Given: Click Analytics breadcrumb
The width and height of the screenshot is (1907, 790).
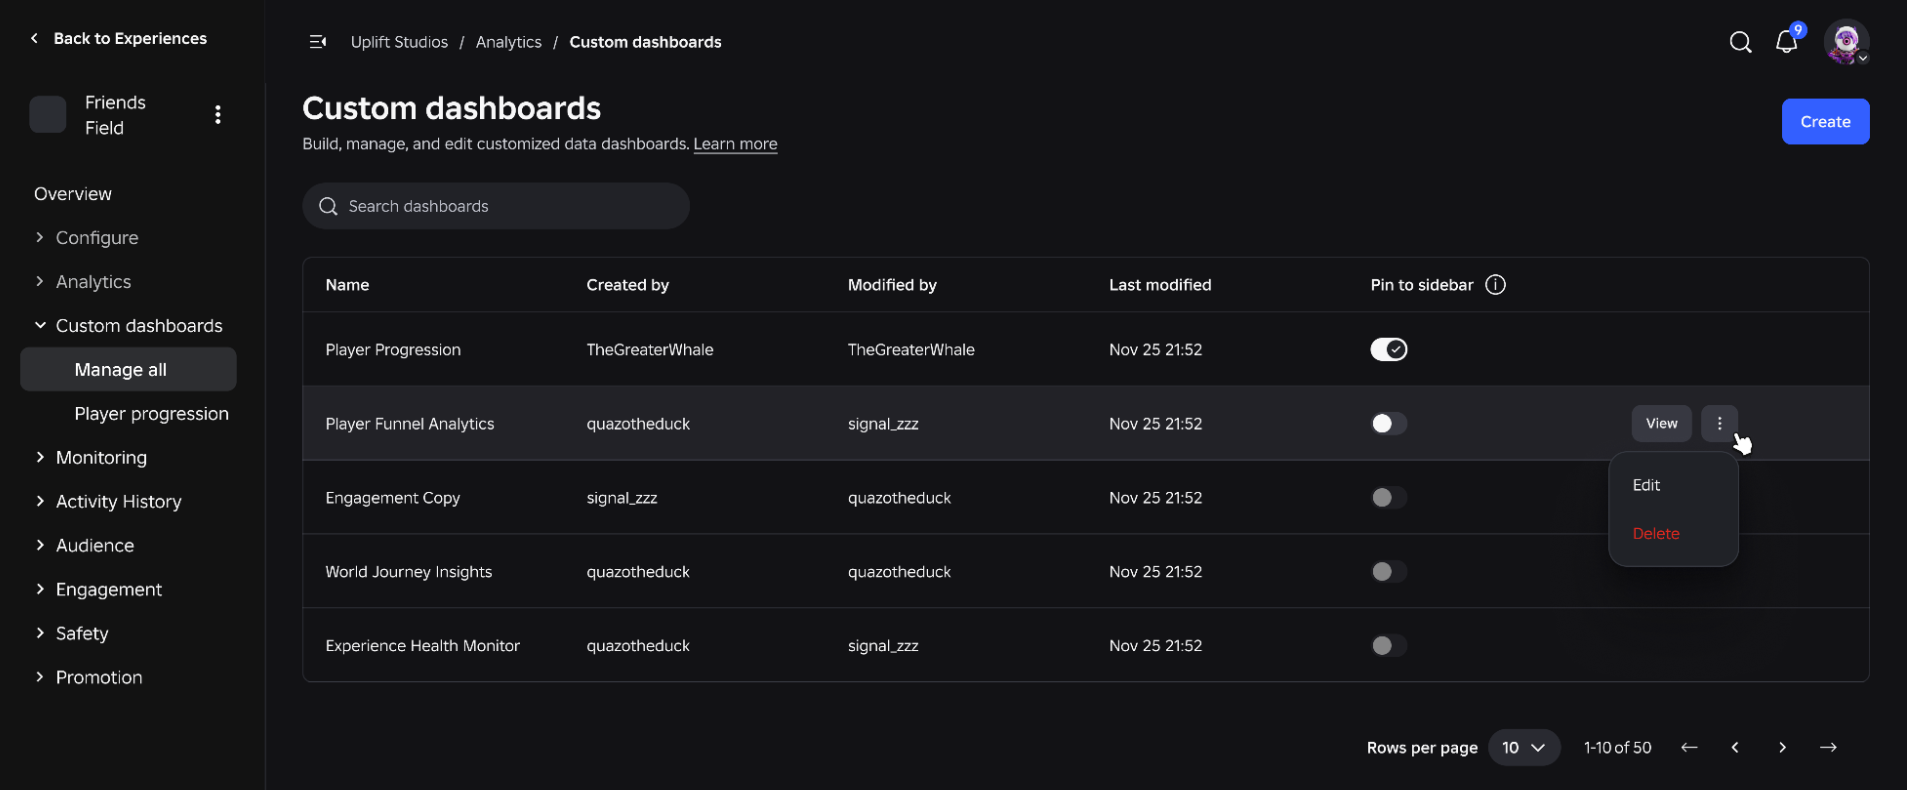Looking at the screenshot, I should coord(508,42).
